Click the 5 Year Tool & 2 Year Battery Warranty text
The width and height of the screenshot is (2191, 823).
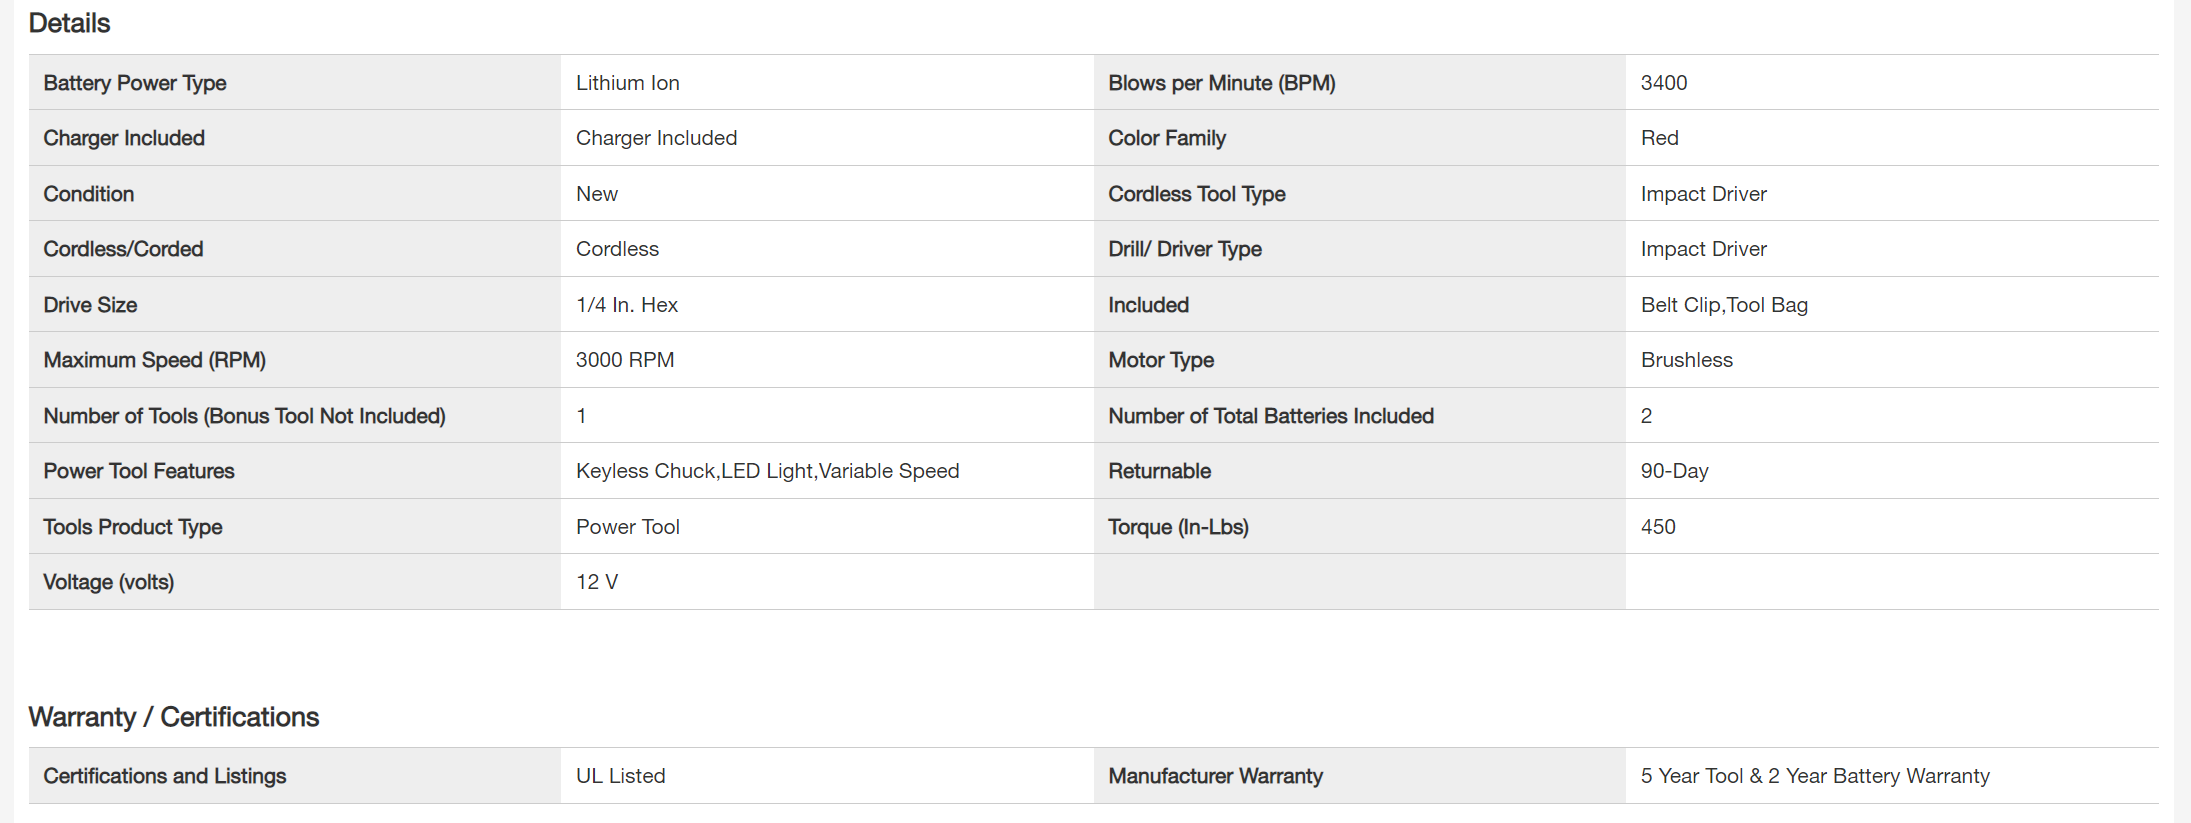point(1814,776)
